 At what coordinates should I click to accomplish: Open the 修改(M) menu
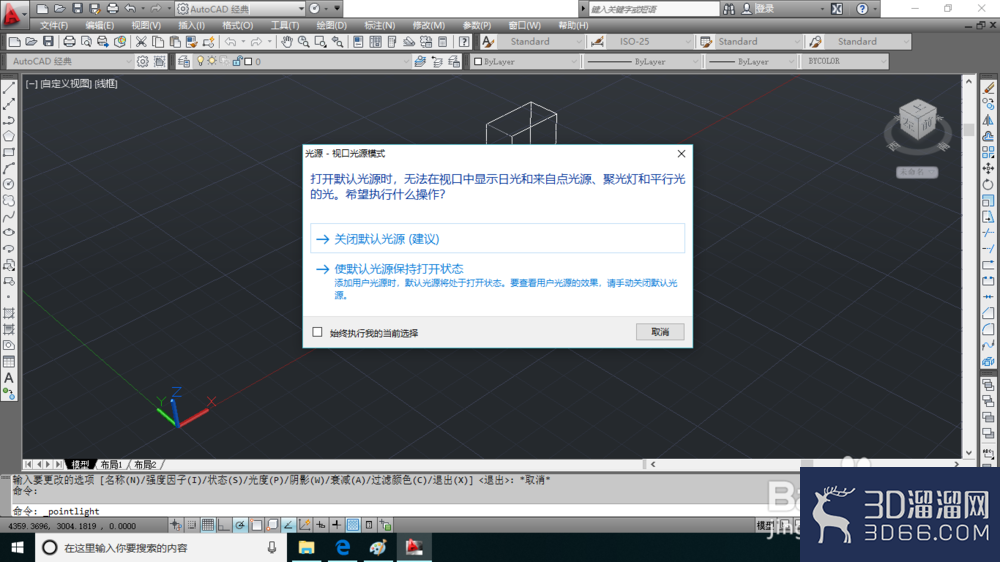pos(429,26)
